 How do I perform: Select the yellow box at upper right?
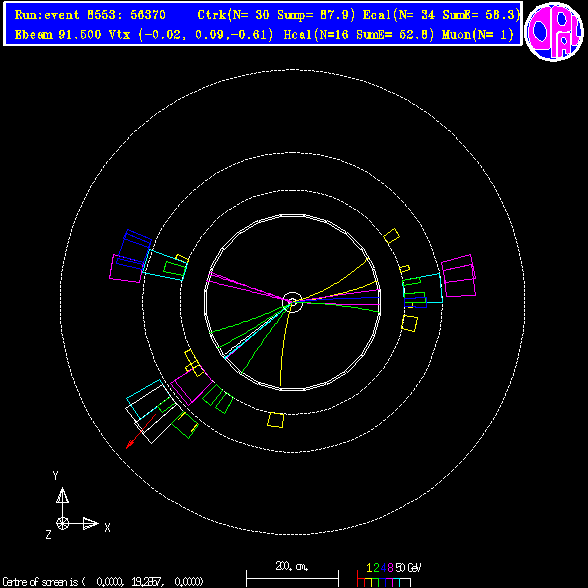tap(392, 236)
